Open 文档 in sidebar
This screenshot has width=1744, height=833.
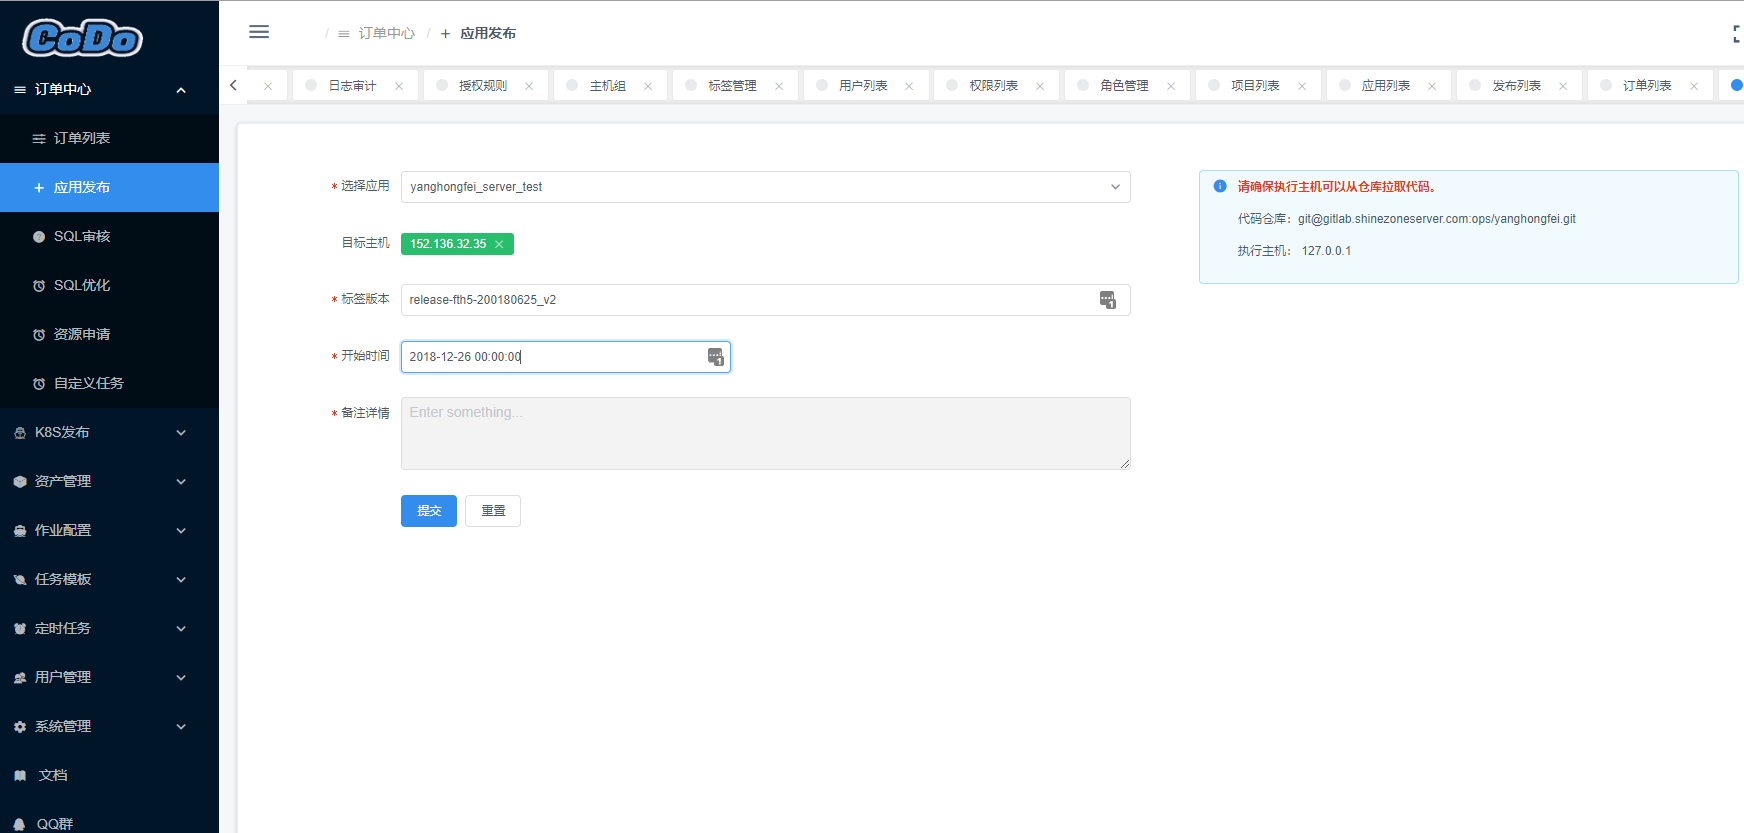click(x=109, y=776)
